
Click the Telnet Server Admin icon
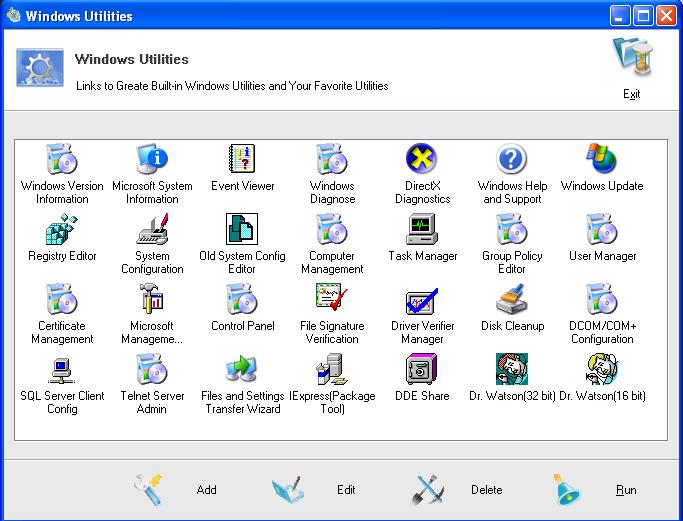[x=152, y=369]
